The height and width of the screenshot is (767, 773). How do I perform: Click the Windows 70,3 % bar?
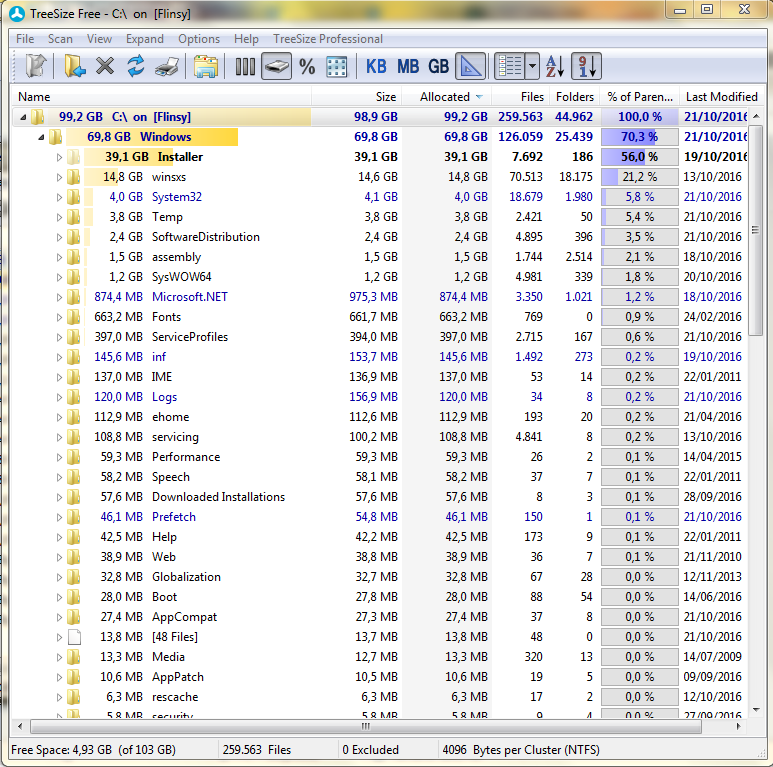pos(639,137)
